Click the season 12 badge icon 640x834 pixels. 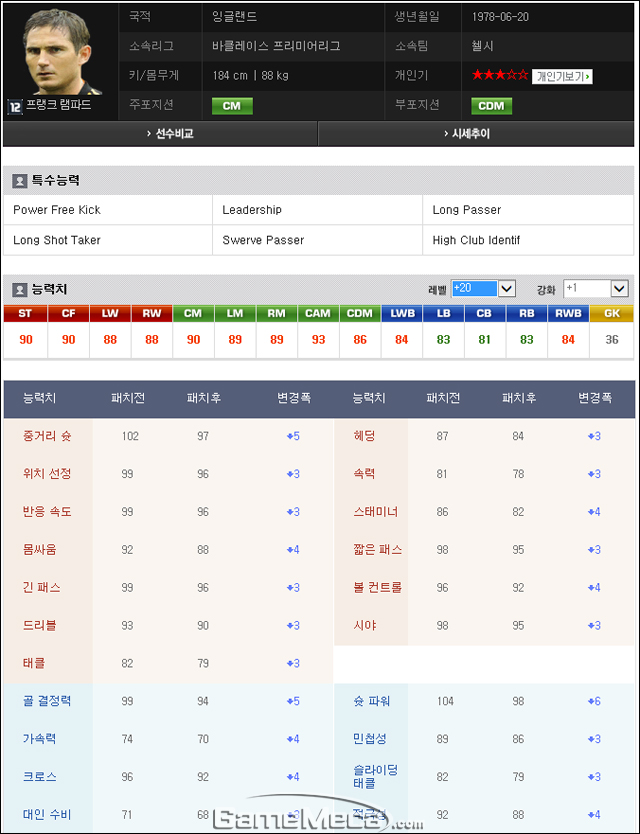(14, 106)
